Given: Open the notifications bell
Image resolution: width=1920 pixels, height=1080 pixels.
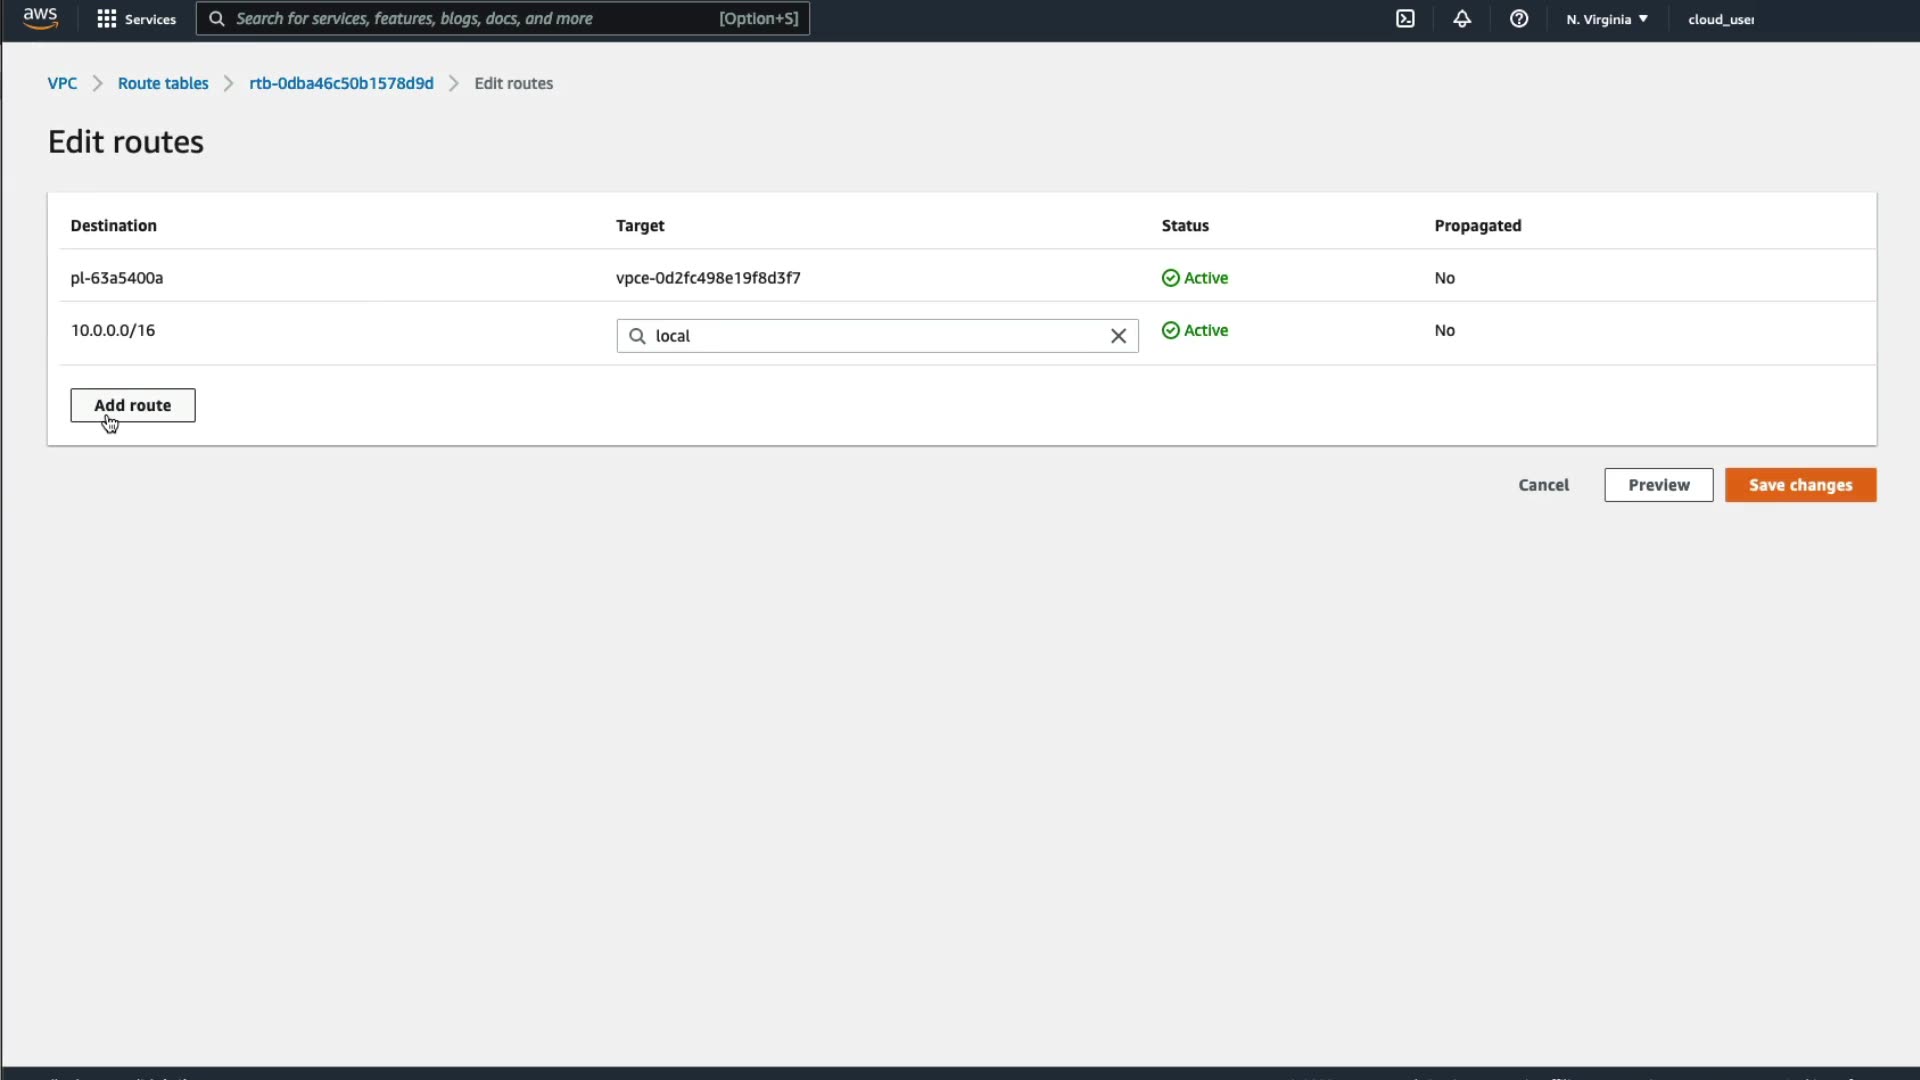Looking at the screenshot, I should pos(1462,19).
